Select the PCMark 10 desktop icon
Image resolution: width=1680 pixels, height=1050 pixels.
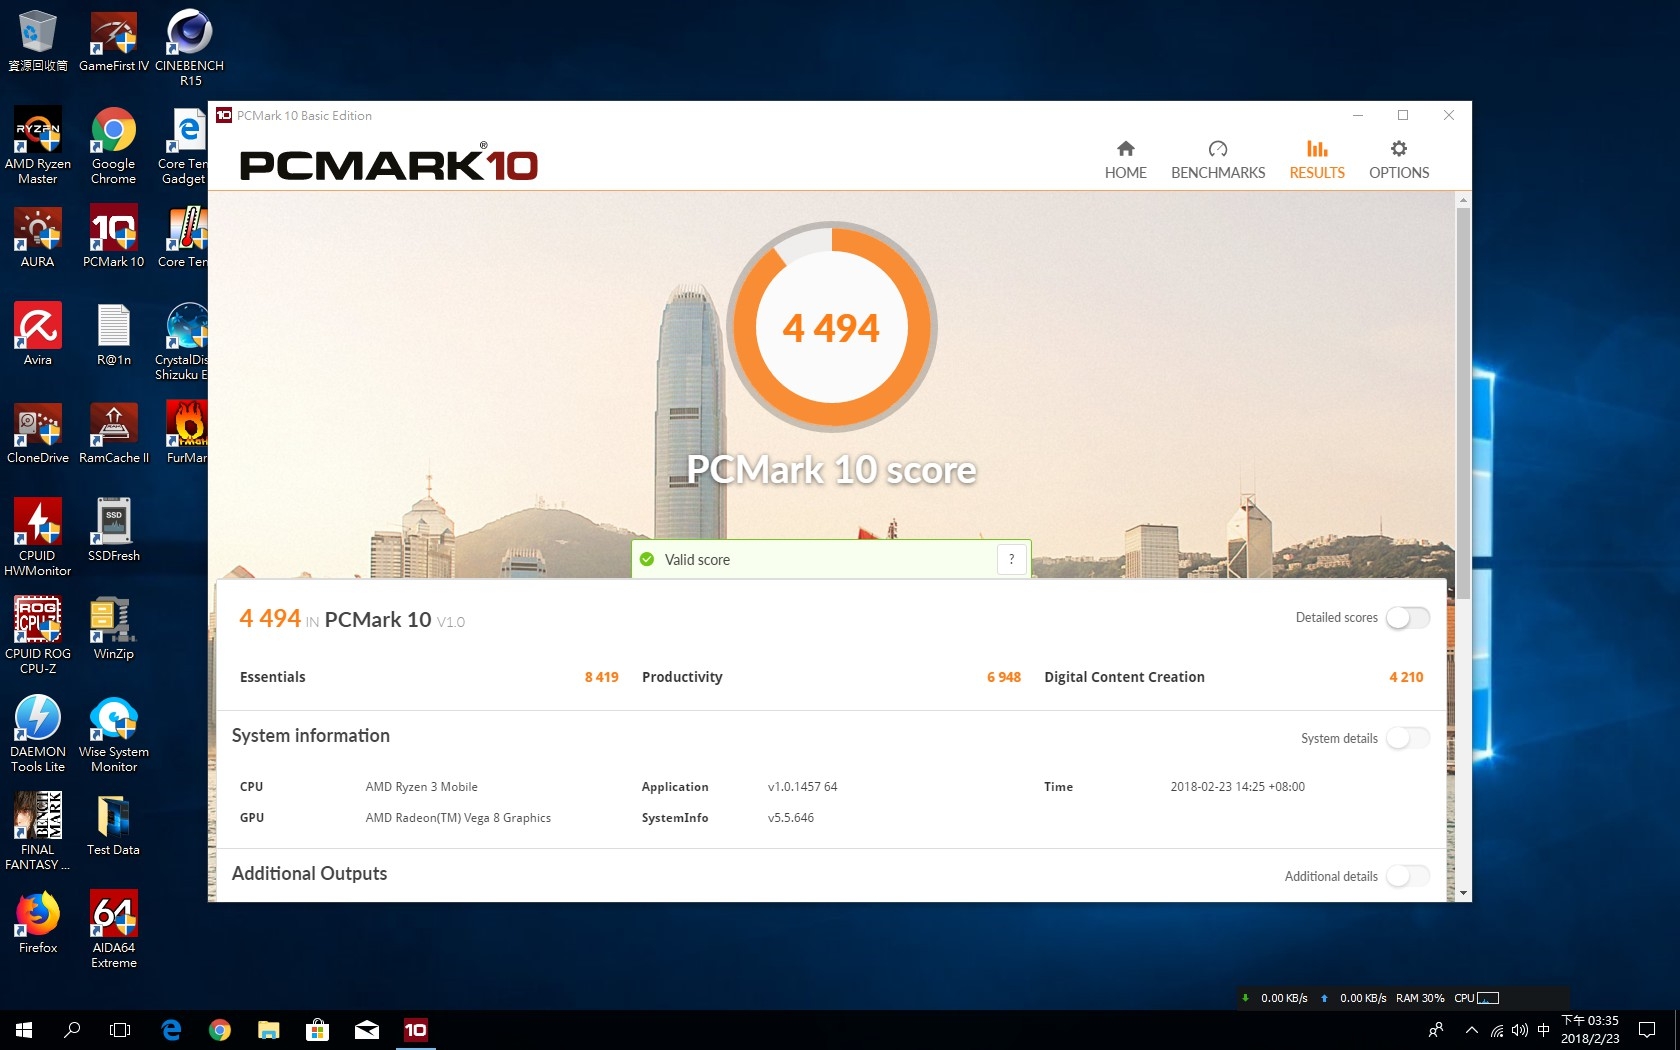click(x=113, y=237)
